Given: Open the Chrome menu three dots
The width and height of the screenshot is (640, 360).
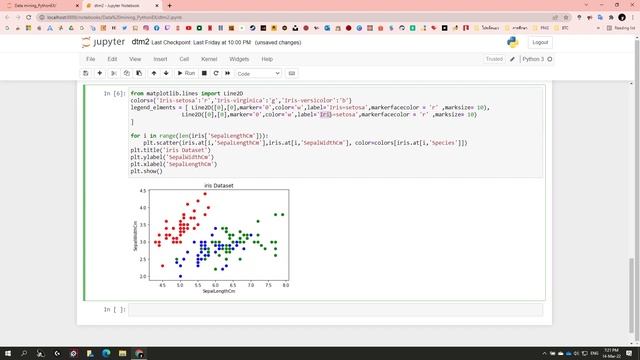Looking at the screenshot, I should pos(633,17).
